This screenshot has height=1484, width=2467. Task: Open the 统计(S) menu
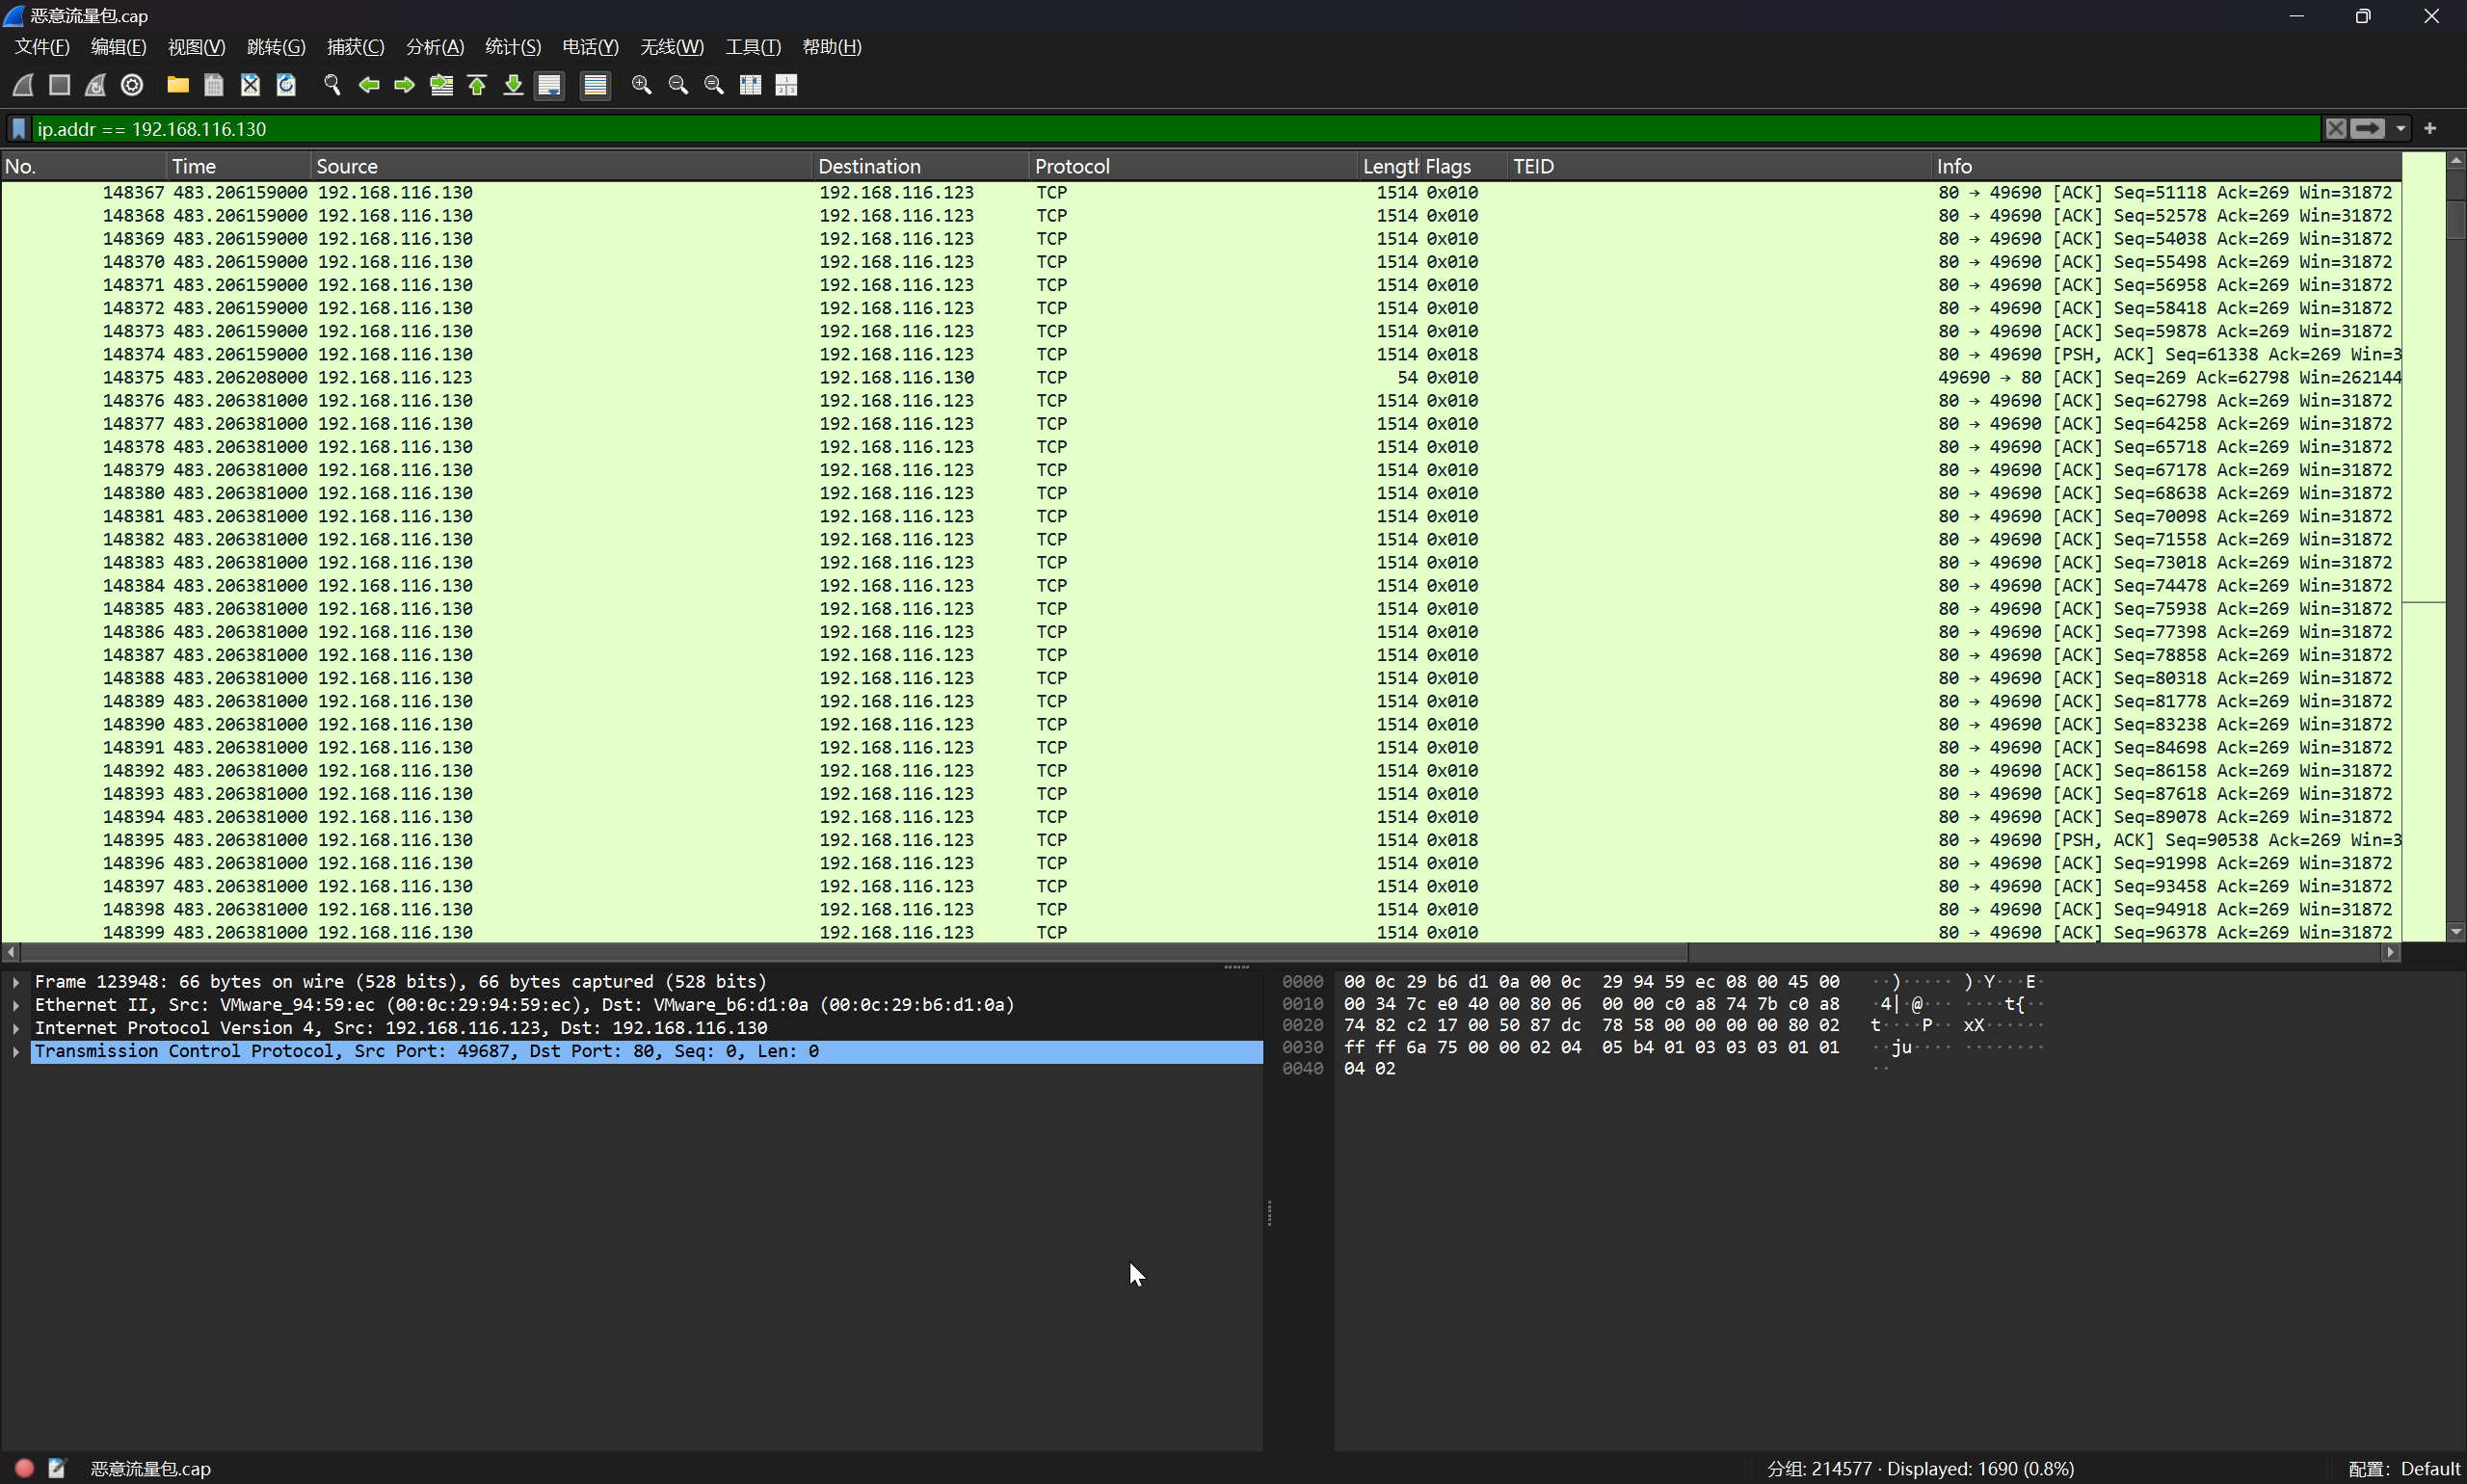pyautogui.click(x=513, y=47)
